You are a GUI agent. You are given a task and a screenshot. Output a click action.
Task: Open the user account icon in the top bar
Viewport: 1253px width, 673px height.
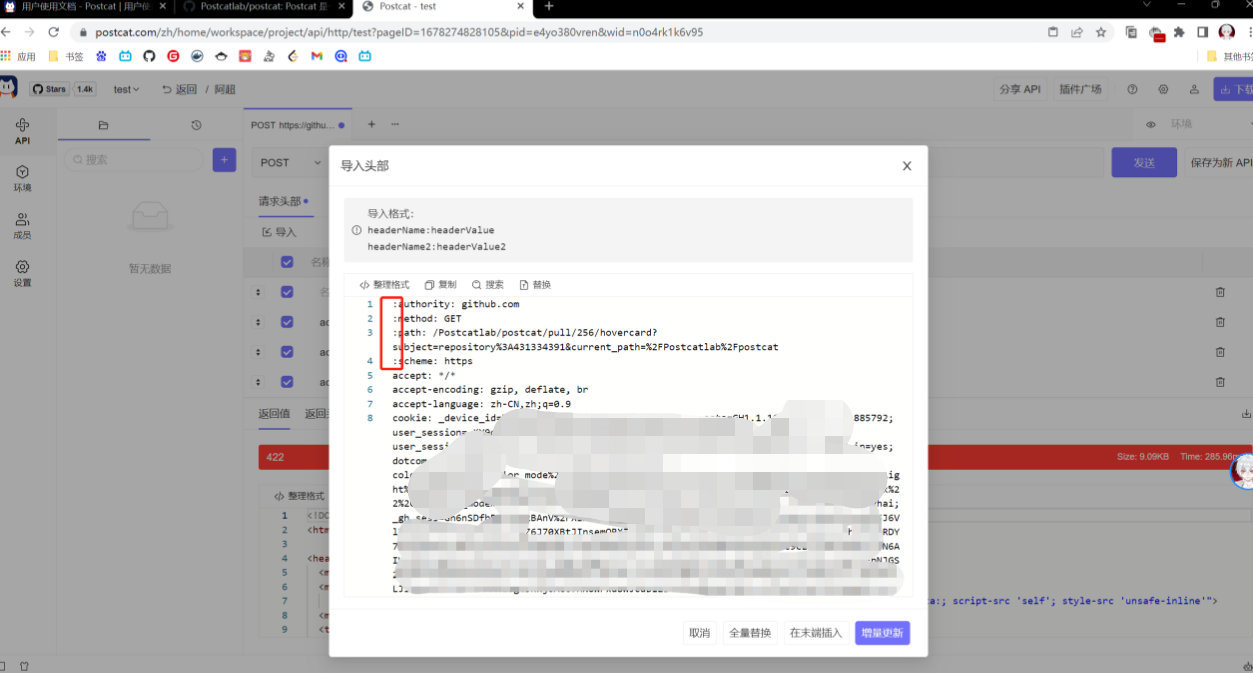1195,89
